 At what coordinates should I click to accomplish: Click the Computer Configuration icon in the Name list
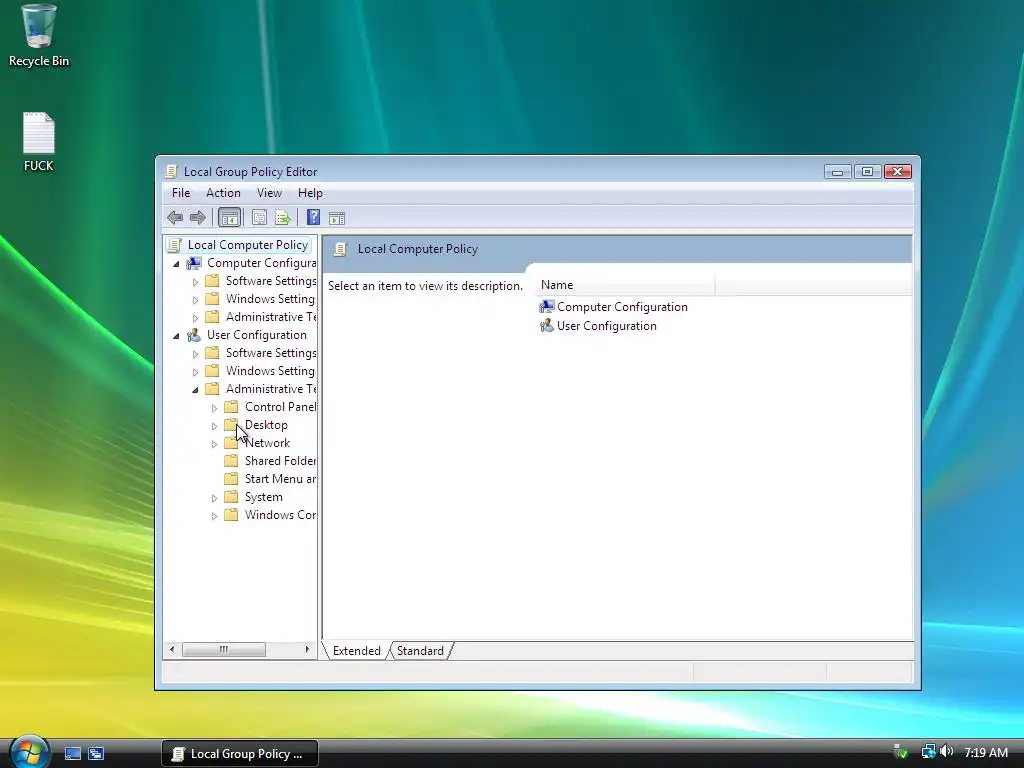pos(547,307)
